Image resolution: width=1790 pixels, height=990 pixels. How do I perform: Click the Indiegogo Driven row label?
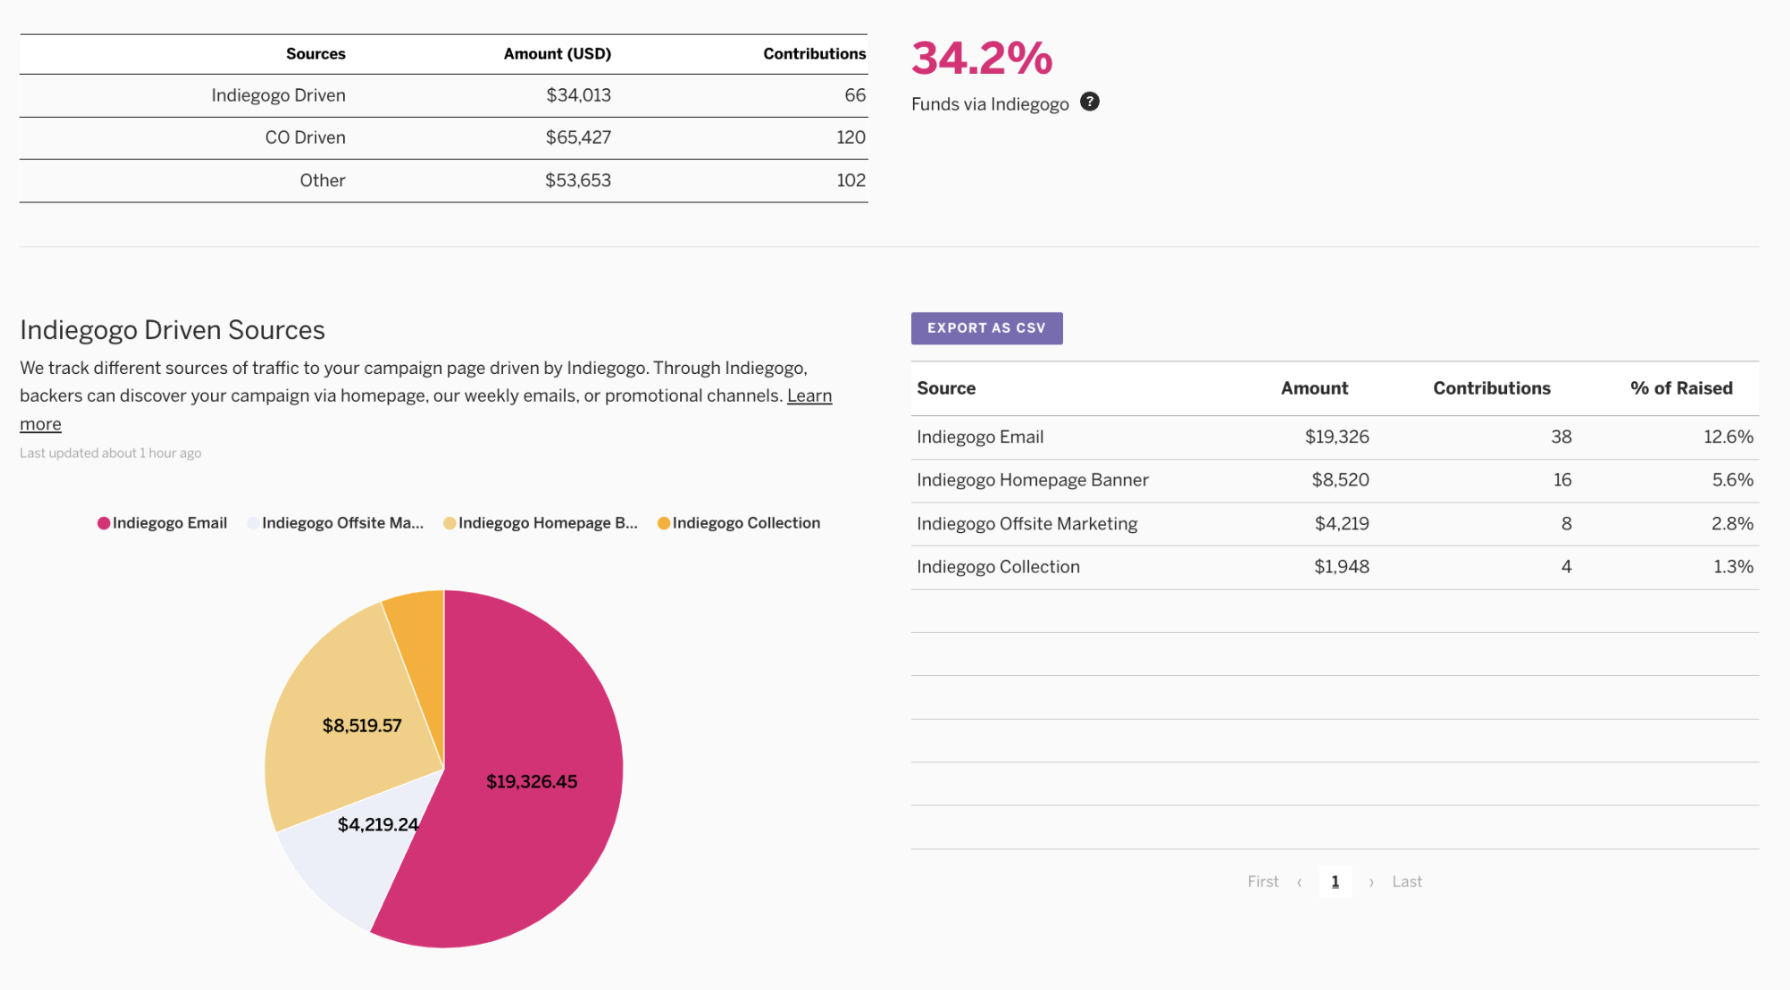278,95
